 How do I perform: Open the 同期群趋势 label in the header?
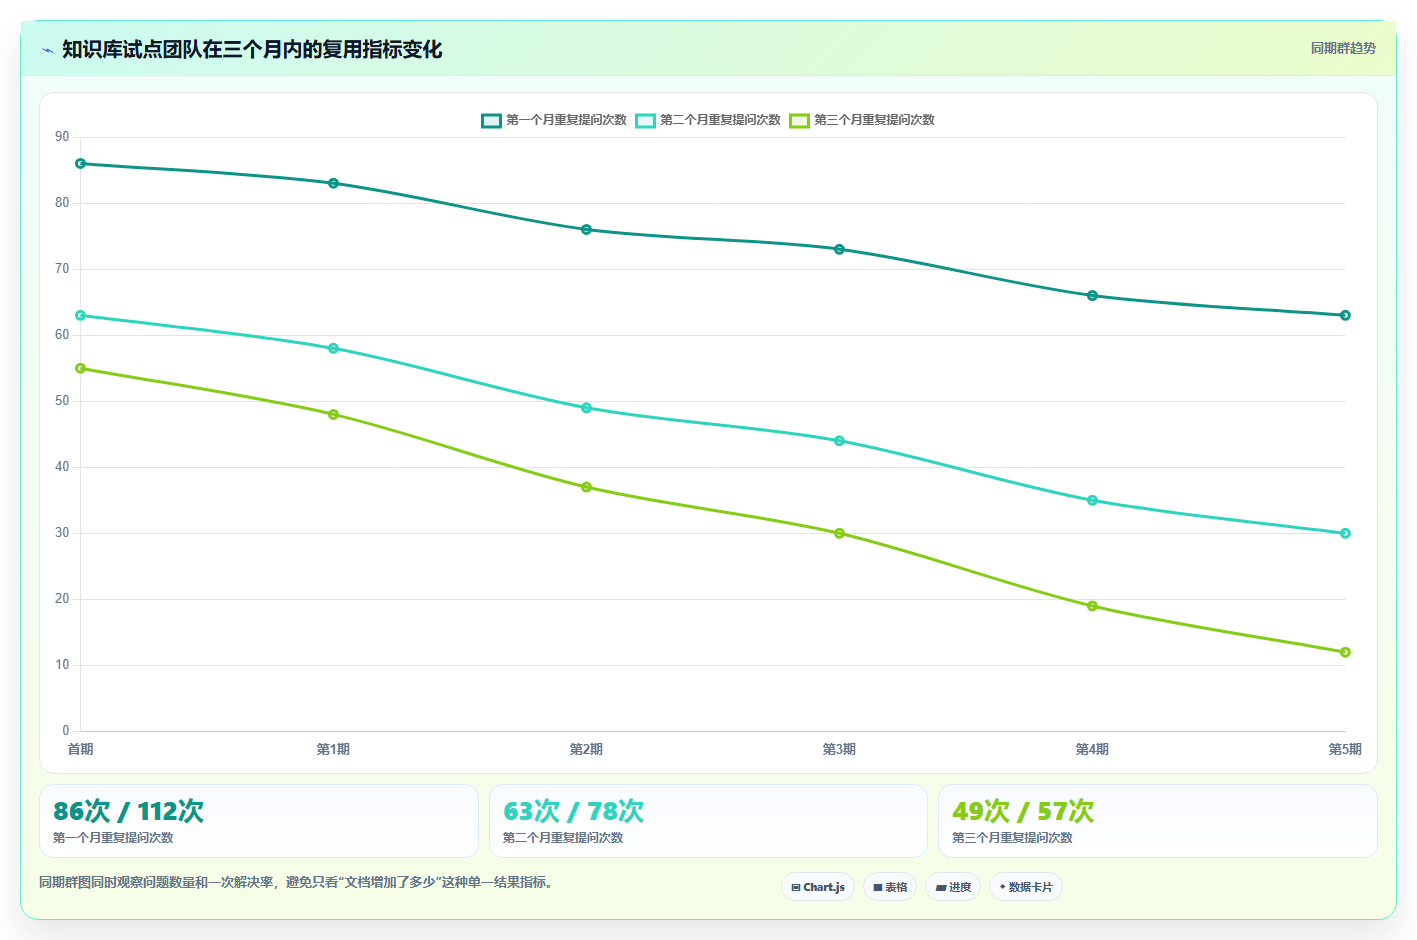tap(1343, 48)
